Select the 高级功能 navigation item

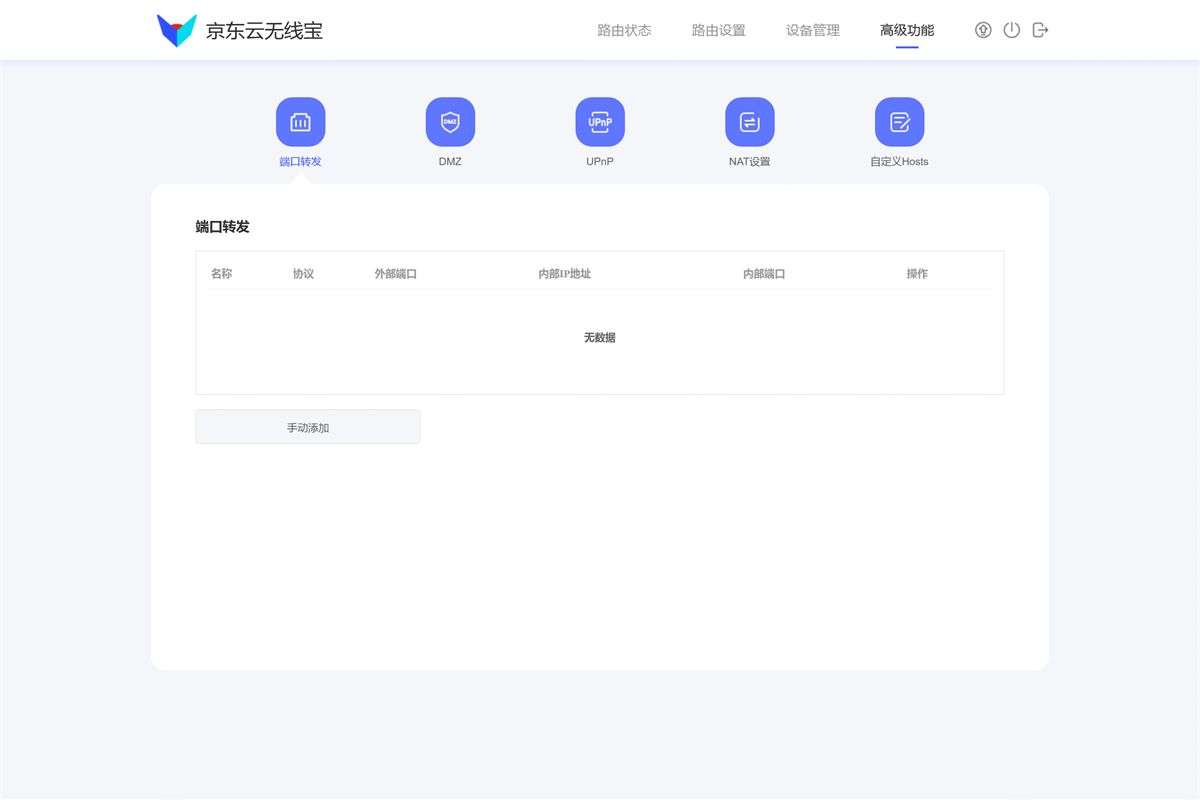(x=906, y=30)
